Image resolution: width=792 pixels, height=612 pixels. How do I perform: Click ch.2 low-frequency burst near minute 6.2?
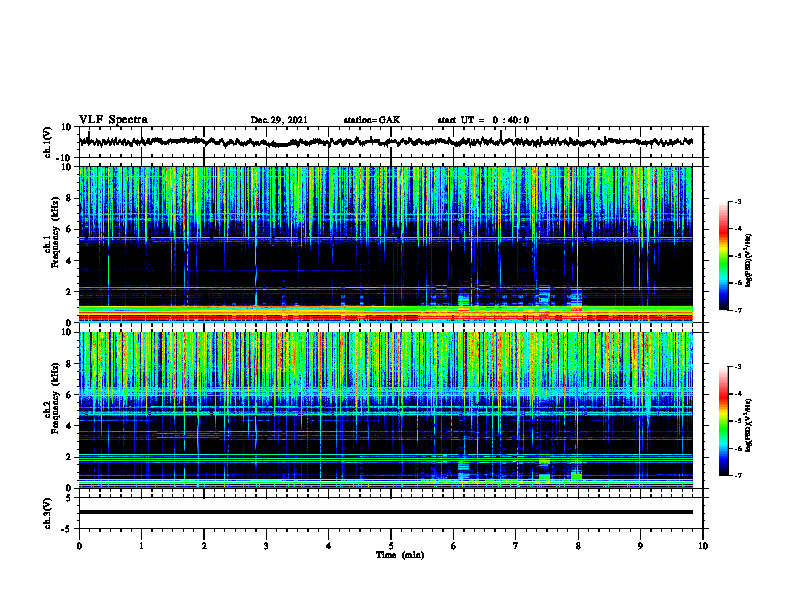464,468
